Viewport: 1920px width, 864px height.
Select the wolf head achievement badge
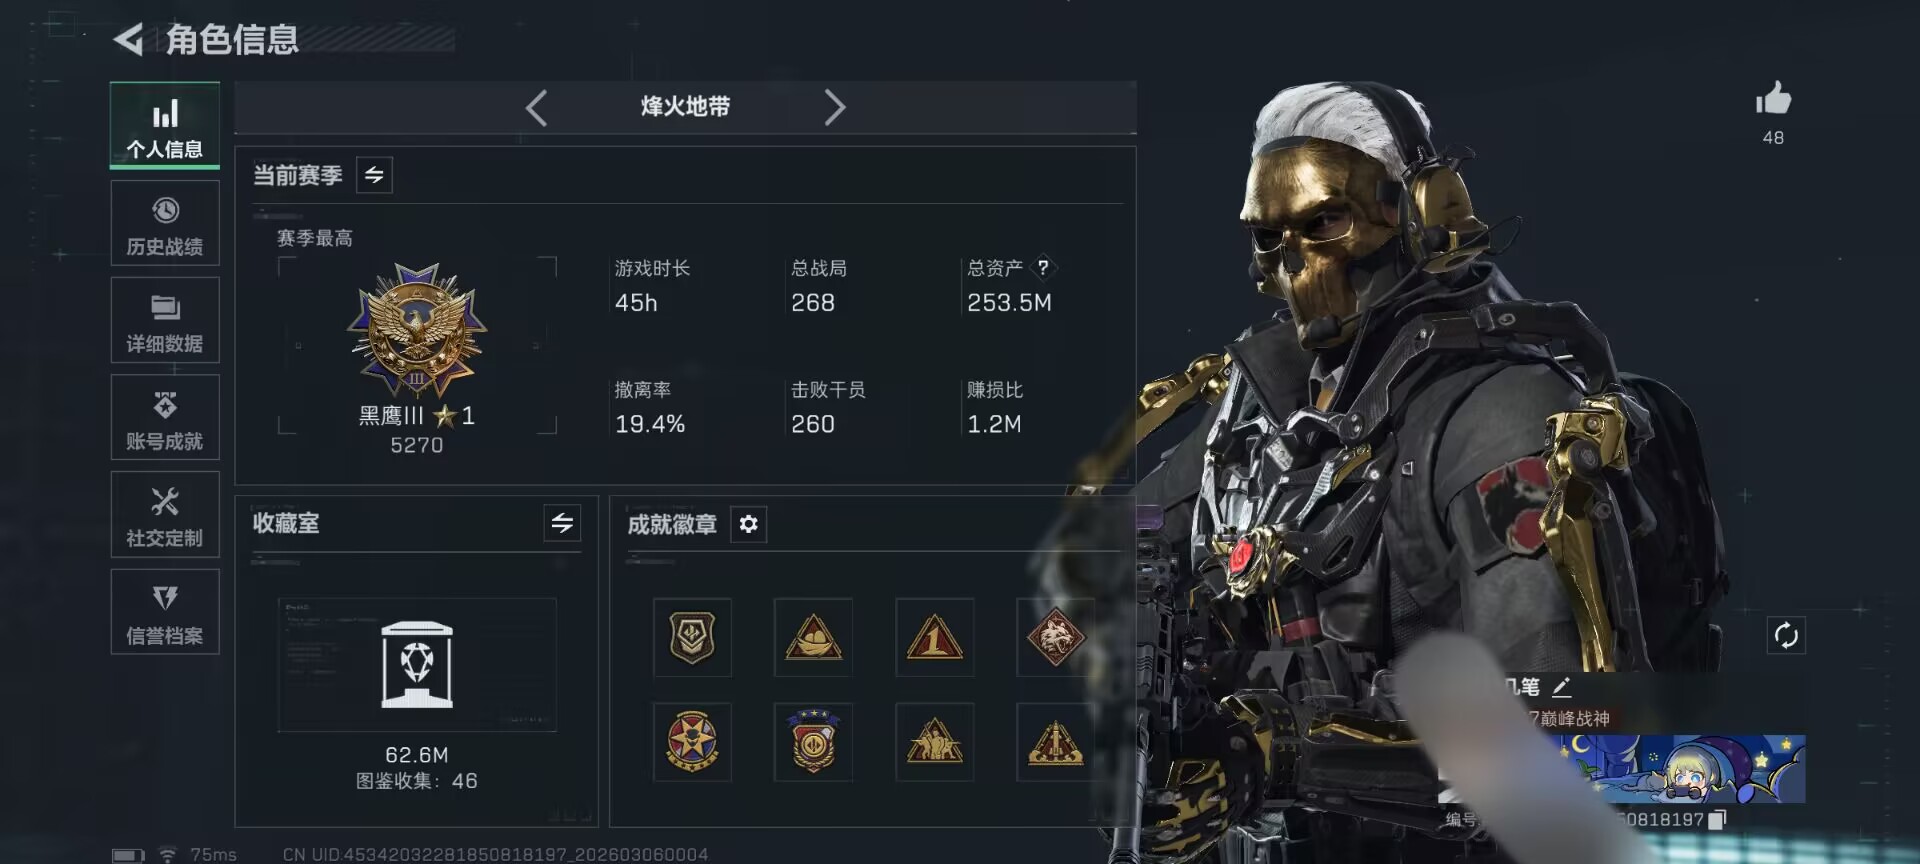pos(1055,637)
